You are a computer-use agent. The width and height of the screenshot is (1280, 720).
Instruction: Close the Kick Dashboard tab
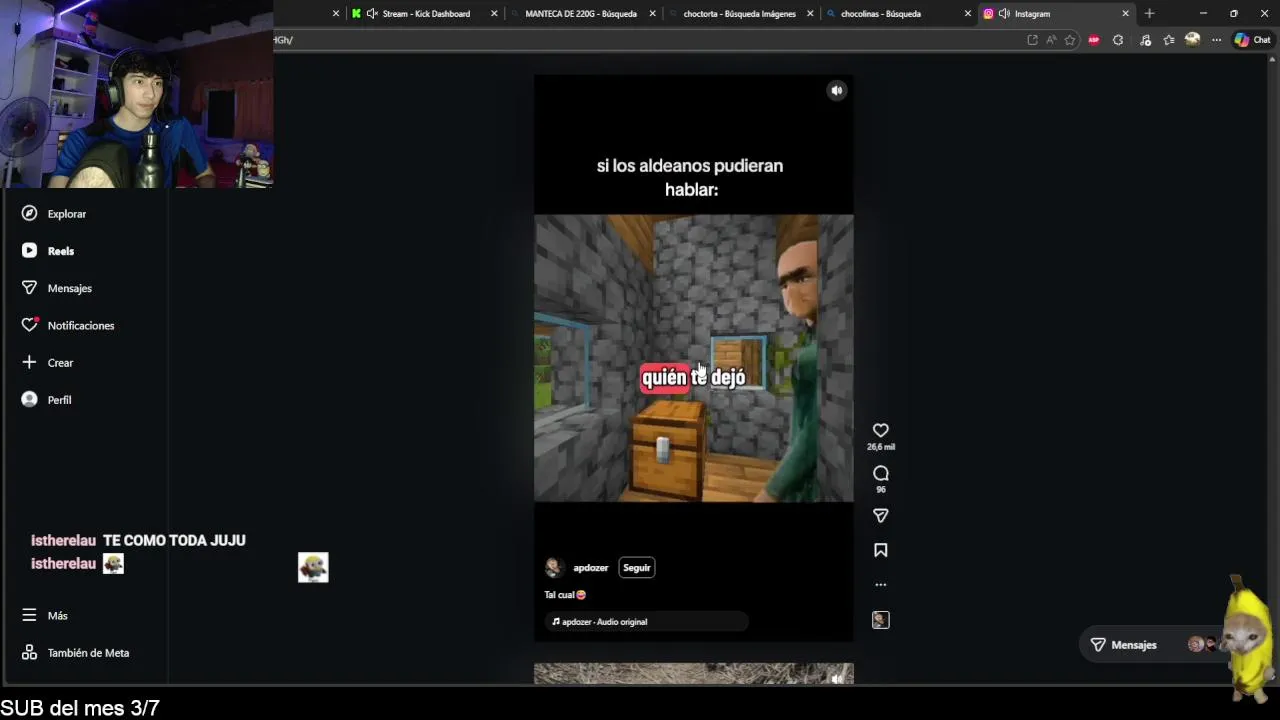pyautogui.click(x=494, y=14)
